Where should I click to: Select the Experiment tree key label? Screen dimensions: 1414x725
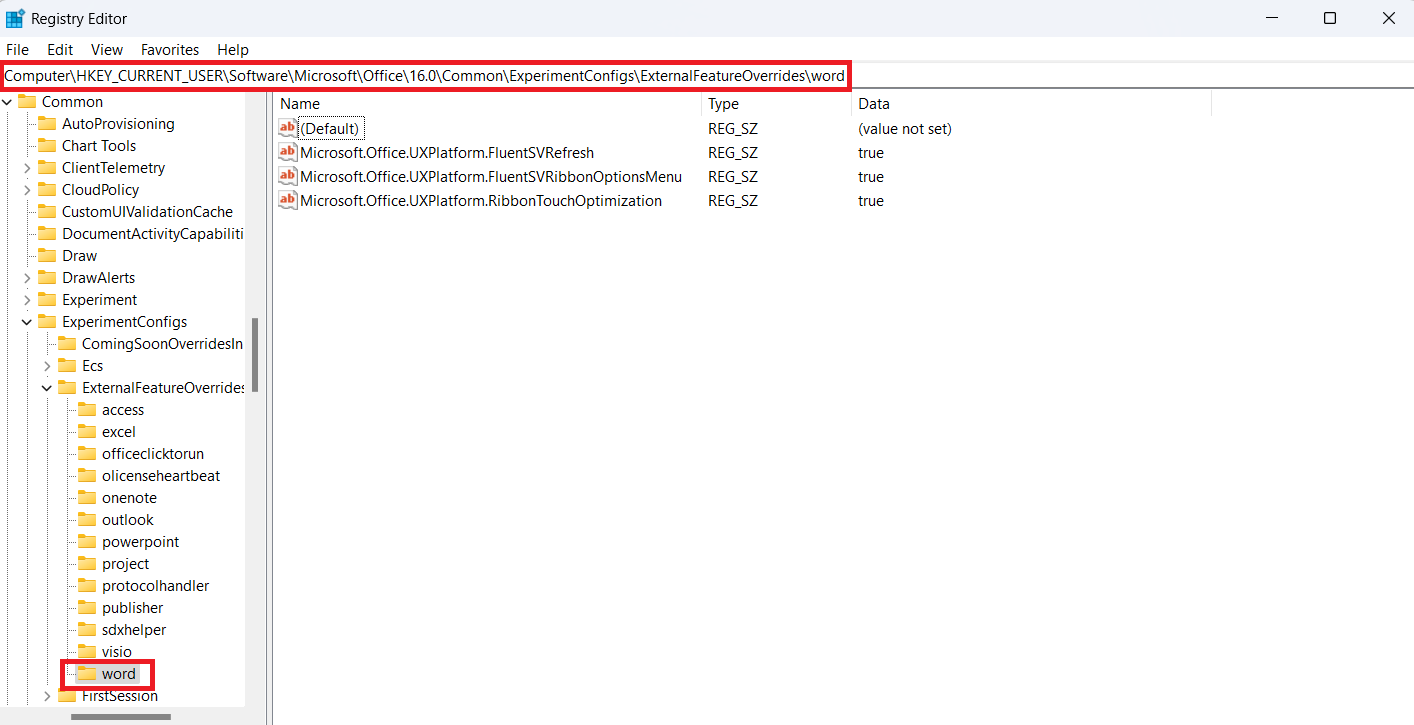point(99,300)
